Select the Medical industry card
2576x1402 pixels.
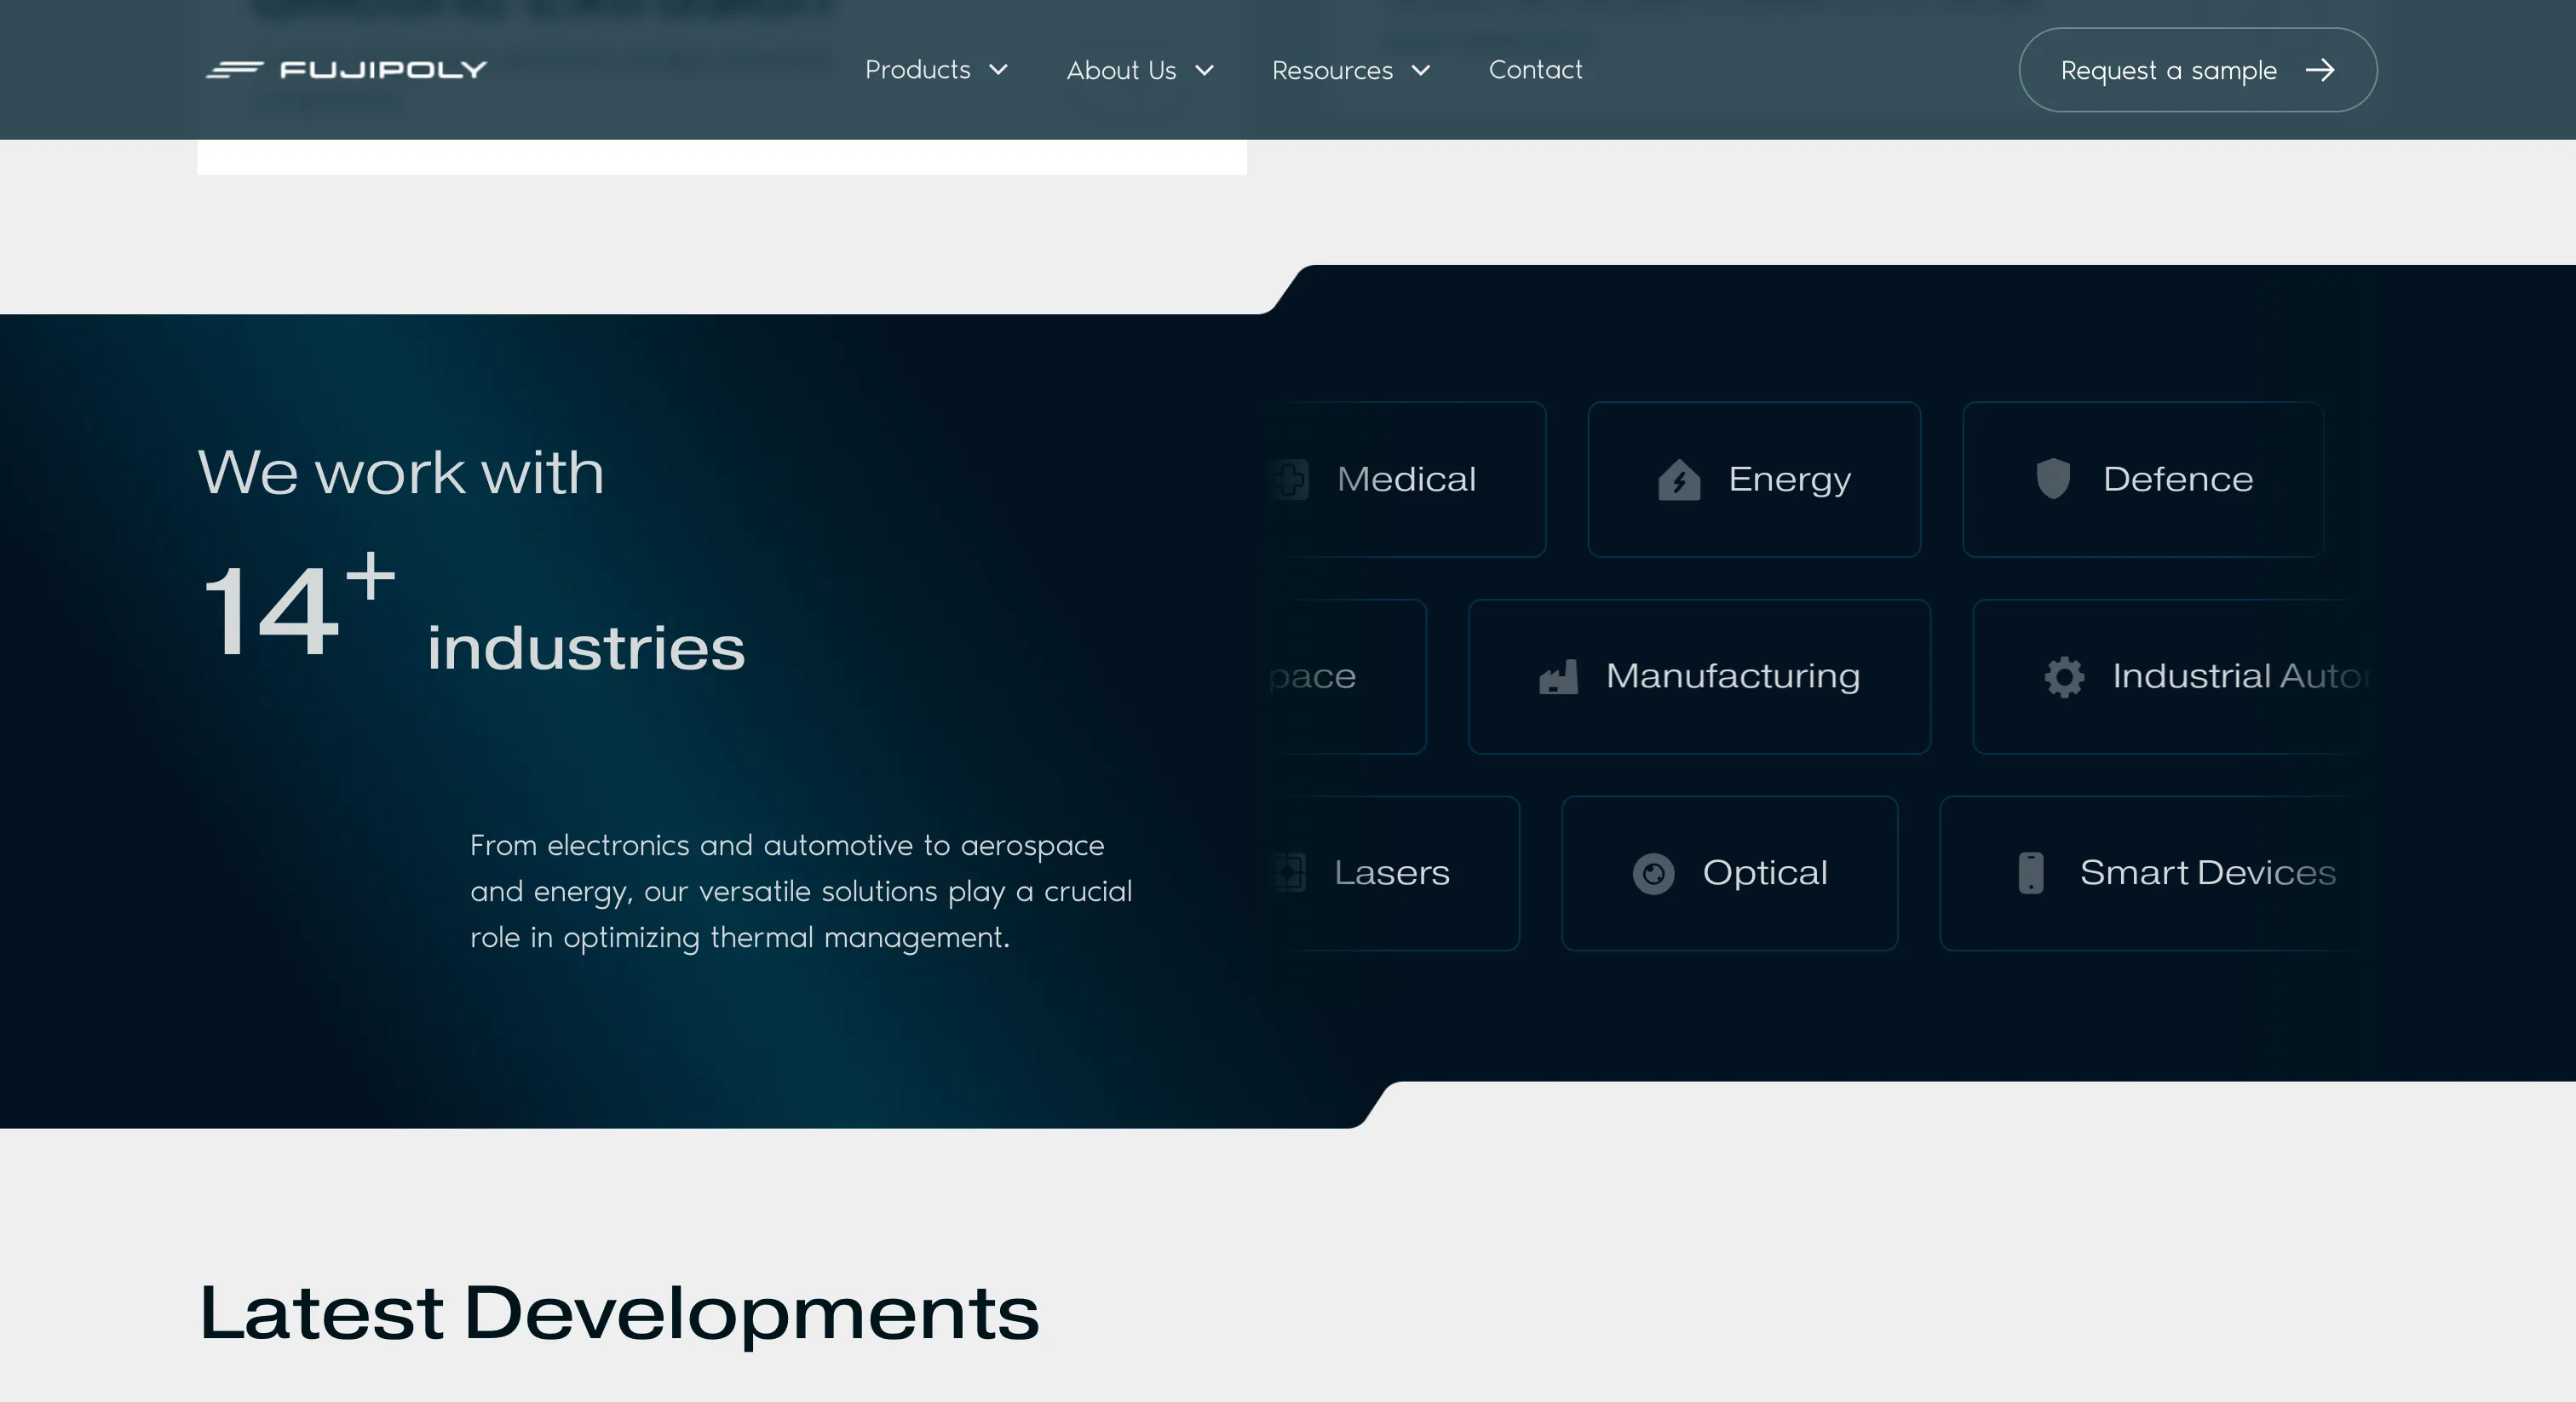pyautogui.click(x=1407, y=479)
